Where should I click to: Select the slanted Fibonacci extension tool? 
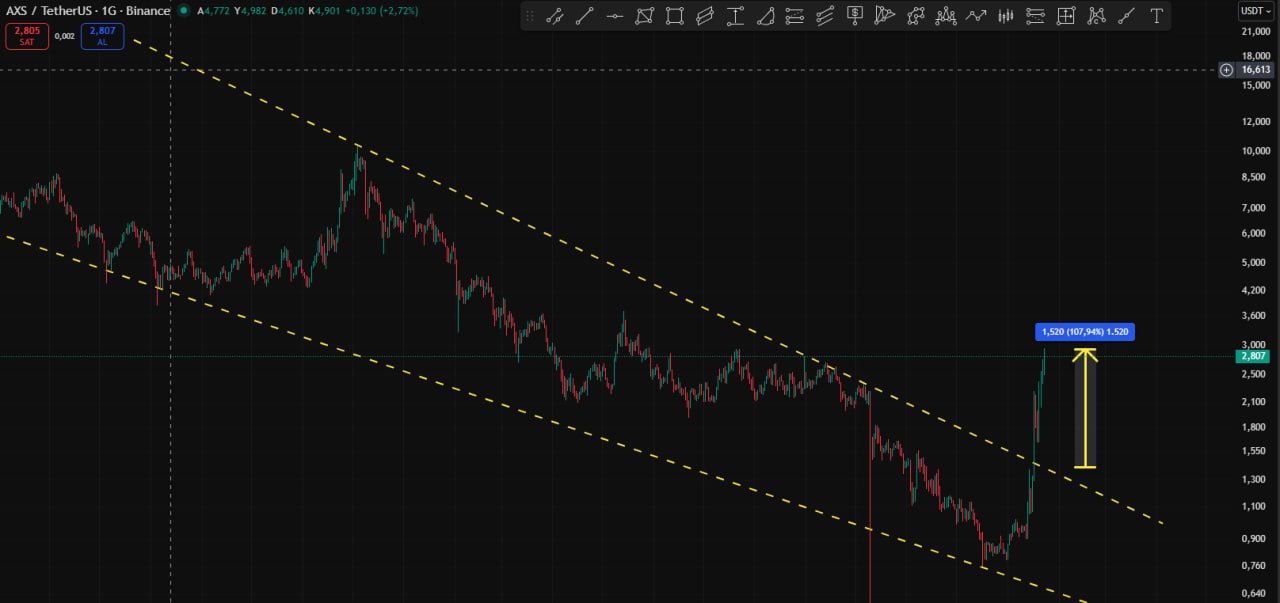825,16
